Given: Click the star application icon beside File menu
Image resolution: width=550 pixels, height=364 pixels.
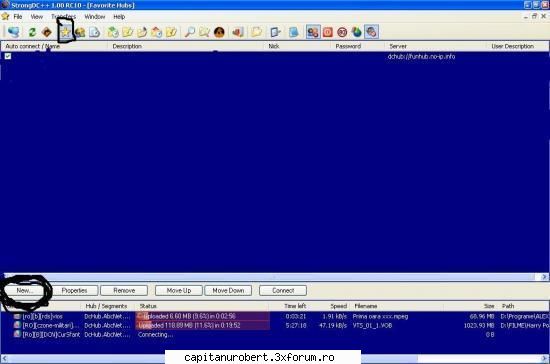Looking at the screenshot, I should coord(5,16).
